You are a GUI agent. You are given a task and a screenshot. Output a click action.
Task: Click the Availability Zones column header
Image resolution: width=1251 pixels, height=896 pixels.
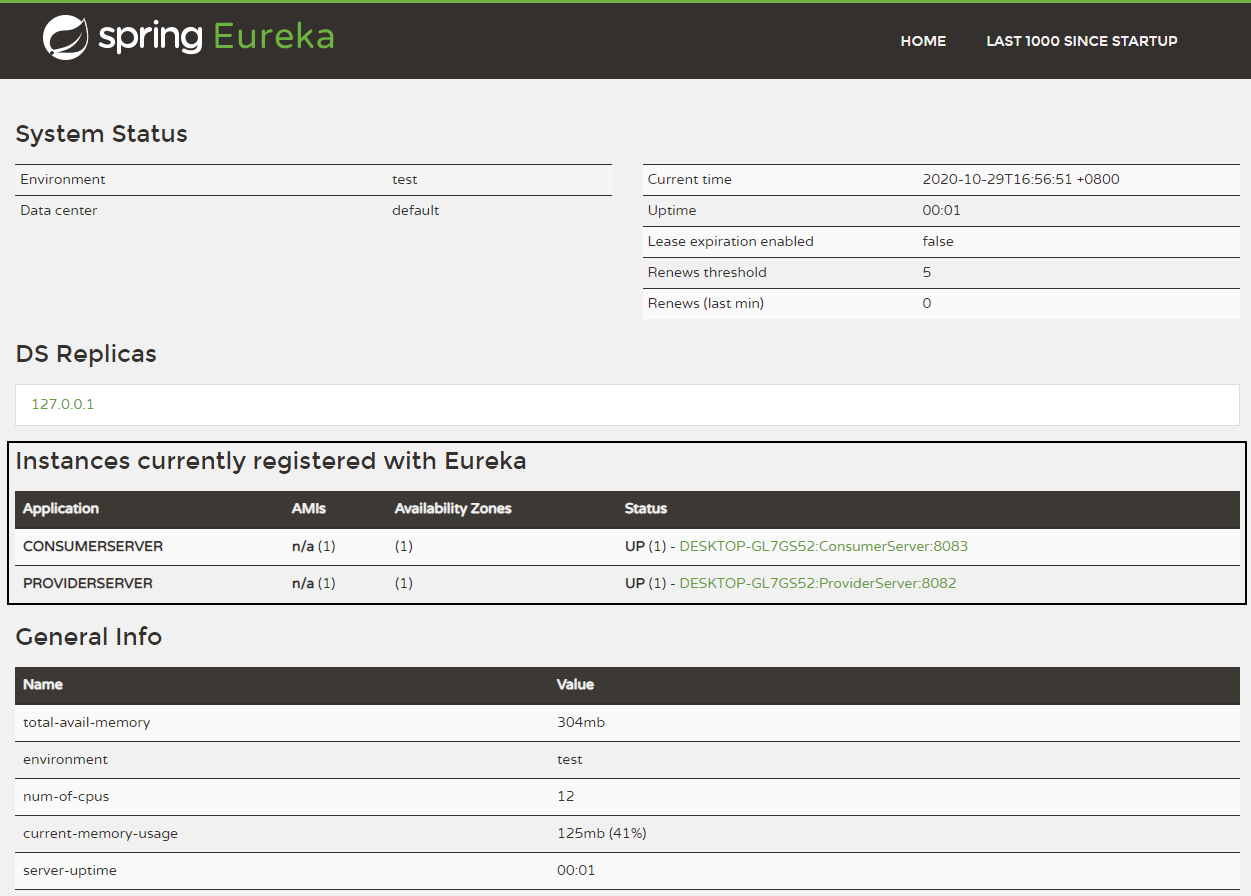point(452,509)
